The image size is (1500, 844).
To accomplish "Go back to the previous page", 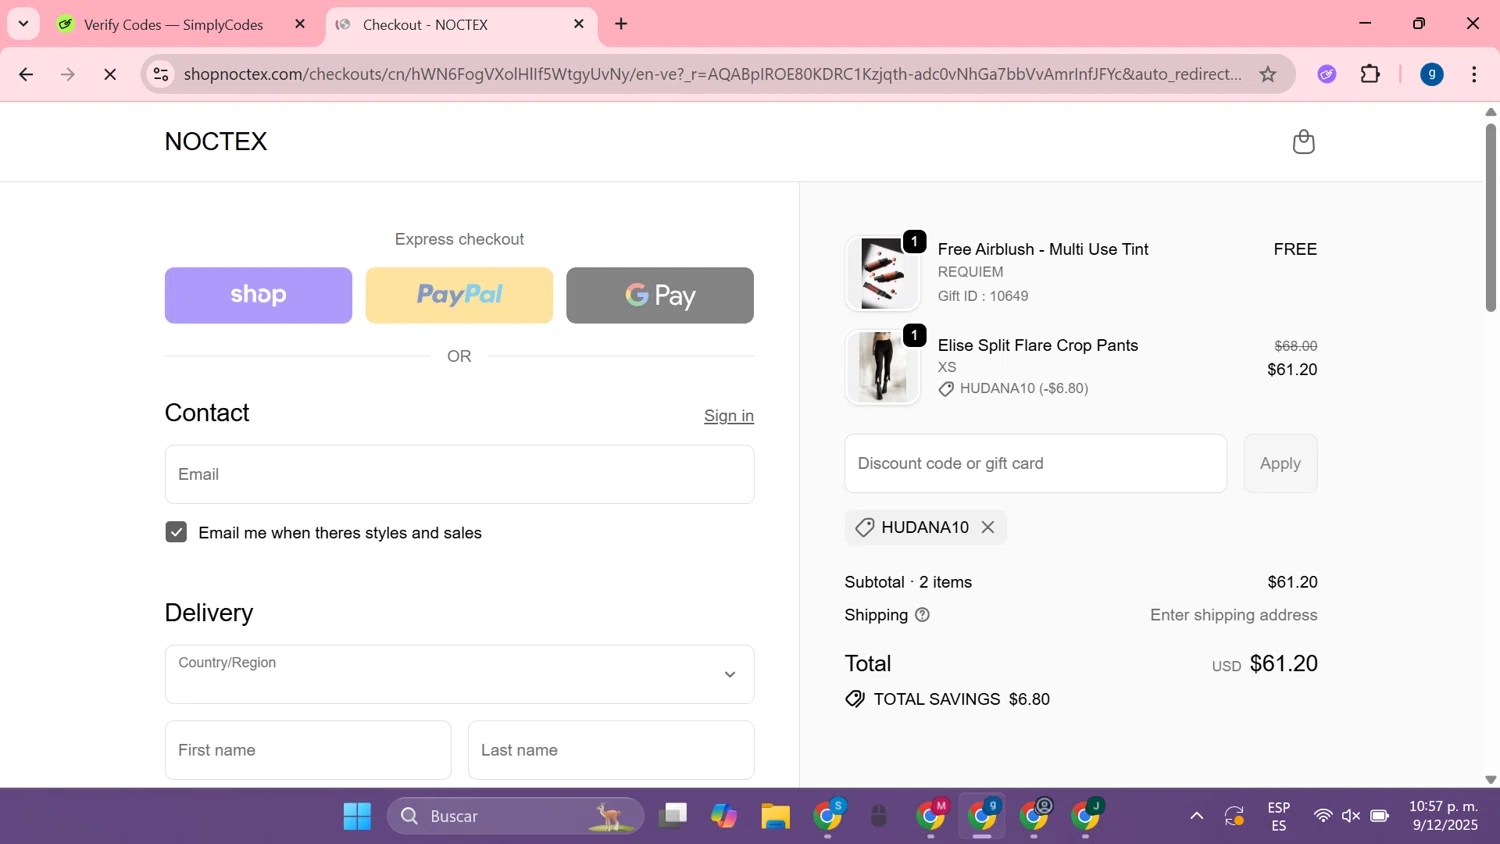I will click(x=26, y=74).
